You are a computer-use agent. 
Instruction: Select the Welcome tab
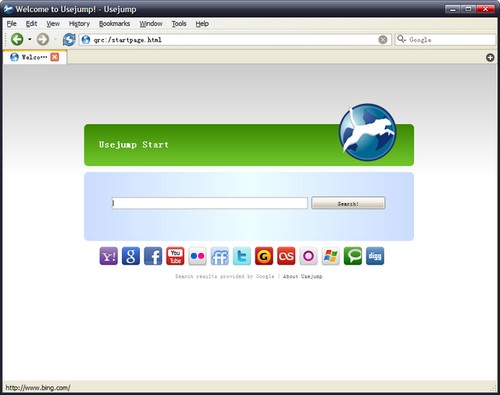pyautogui.click(x=35, y=57)
